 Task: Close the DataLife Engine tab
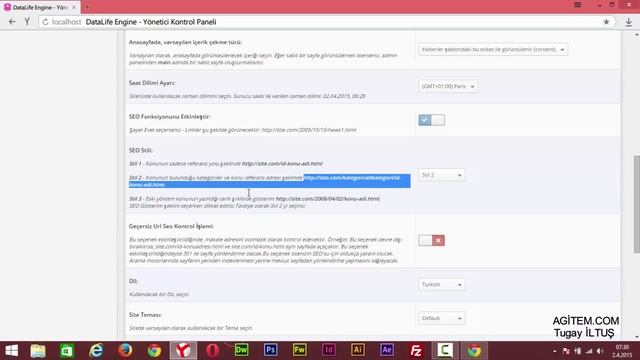pyautogui.click(x=74, y=7)
